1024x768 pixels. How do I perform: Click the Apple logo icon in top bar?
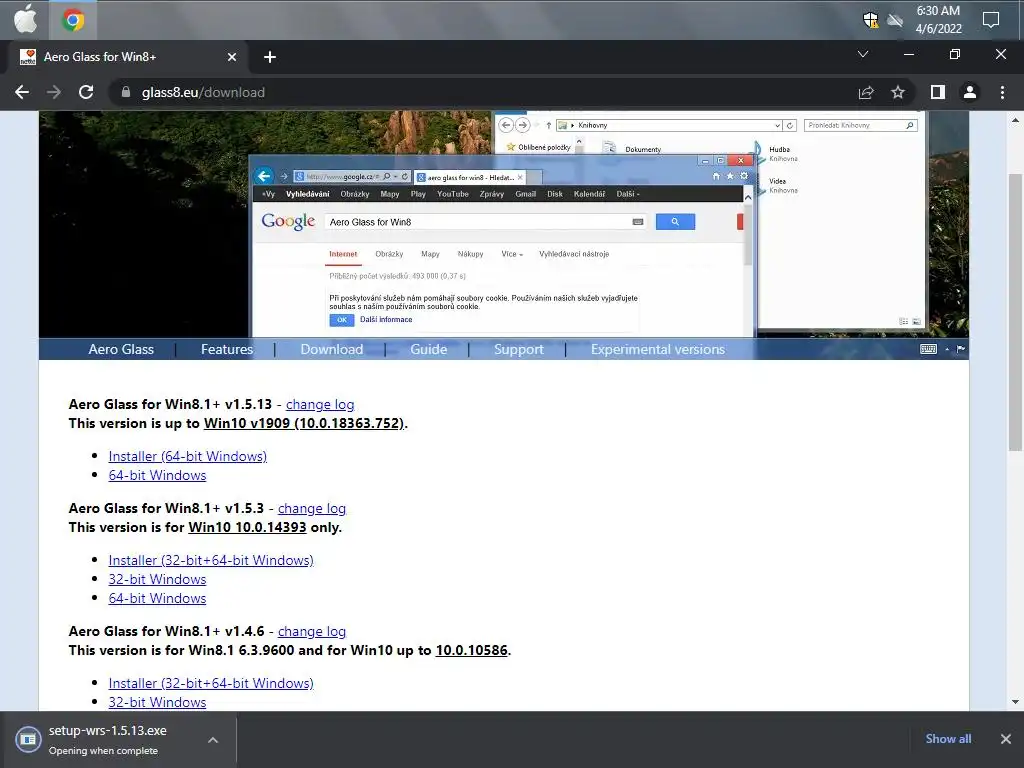pos(25,20)
